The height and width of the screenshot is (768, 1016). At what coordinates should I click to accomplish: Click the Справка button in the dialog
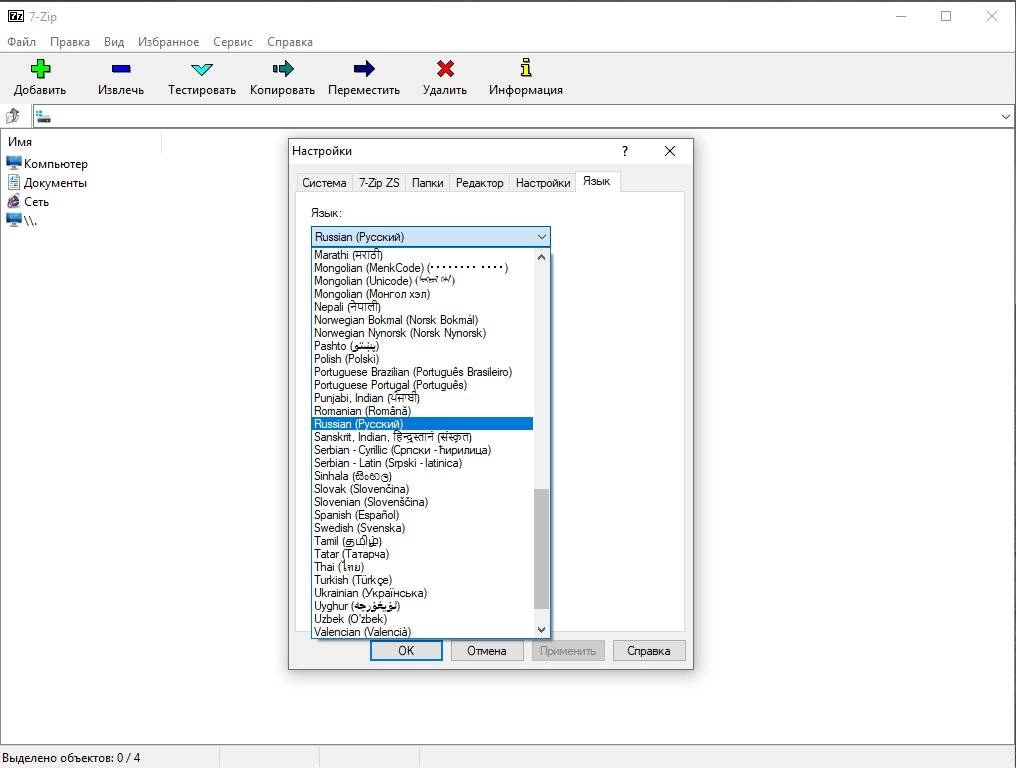coord(649,651)
